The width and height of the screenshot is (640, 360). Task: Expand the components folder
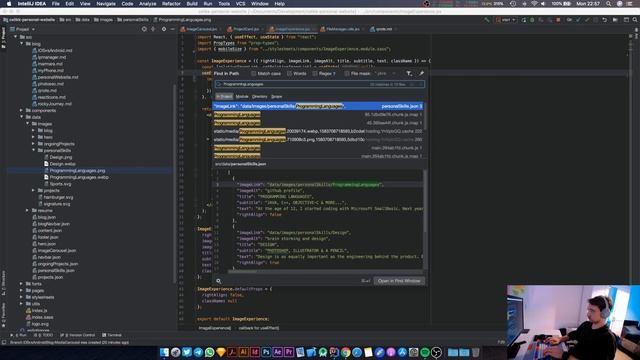(x=21, y=111)
